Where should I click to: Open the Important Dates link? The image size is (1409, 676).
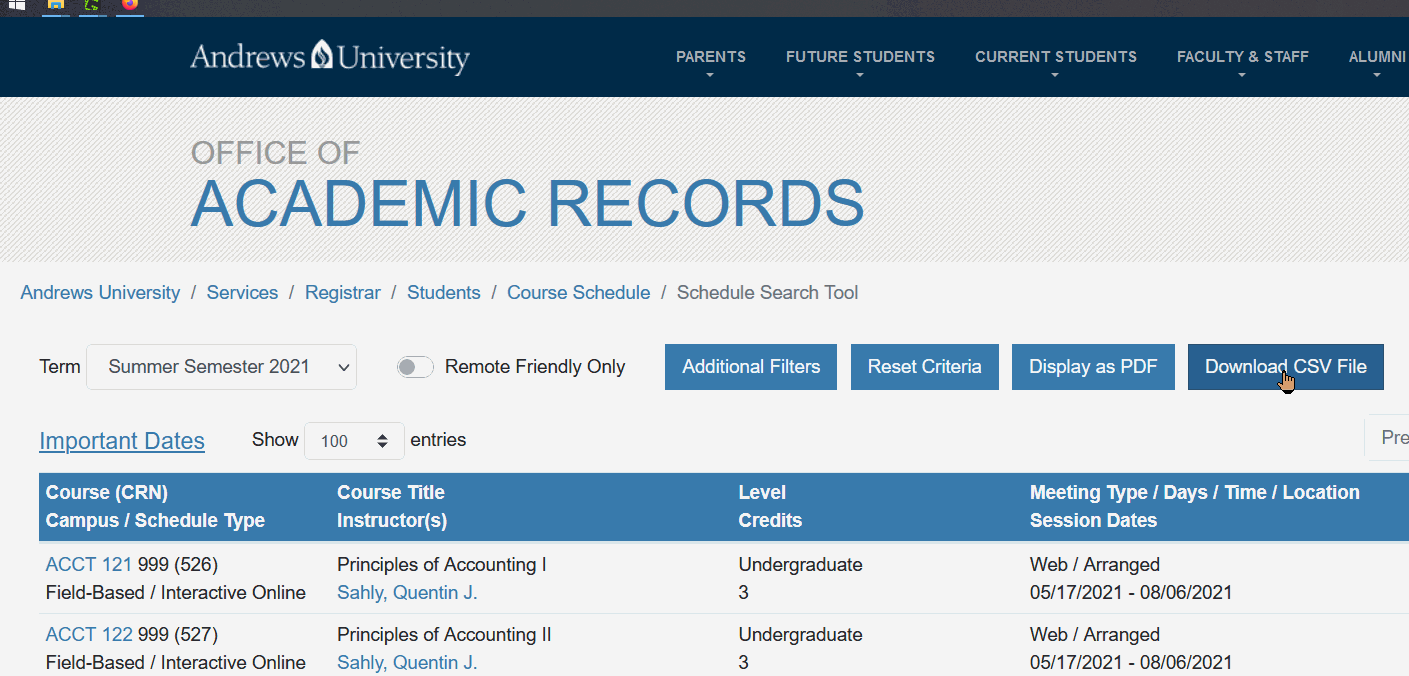[x=122, y=441]
